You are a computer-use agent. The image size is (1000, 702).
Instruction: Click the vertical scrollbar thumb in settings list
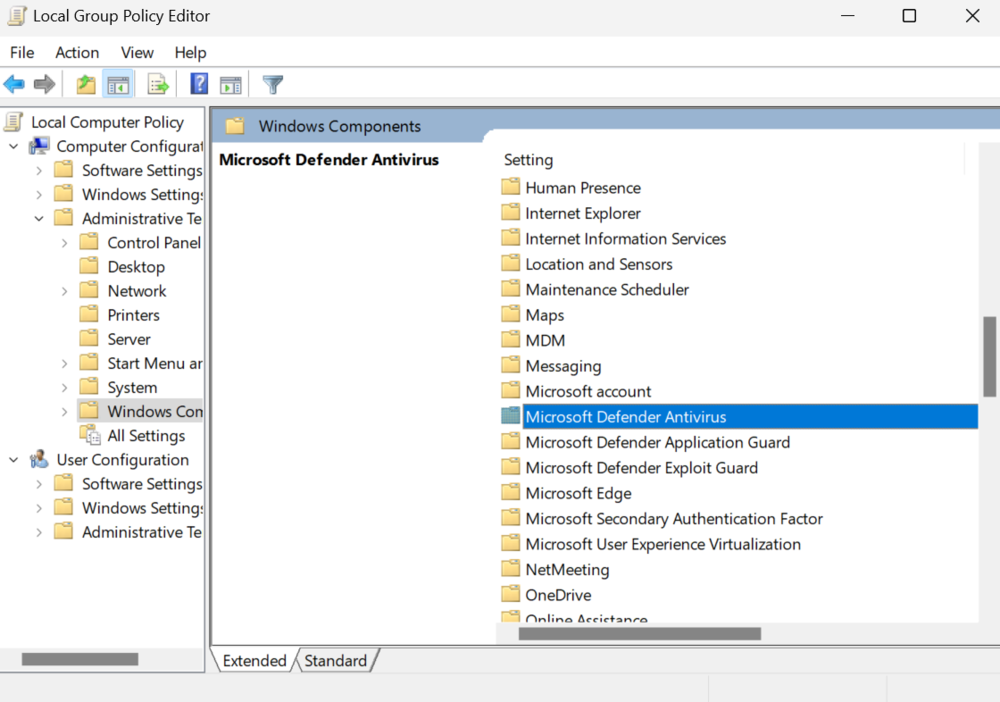click(x=989, y=356)
